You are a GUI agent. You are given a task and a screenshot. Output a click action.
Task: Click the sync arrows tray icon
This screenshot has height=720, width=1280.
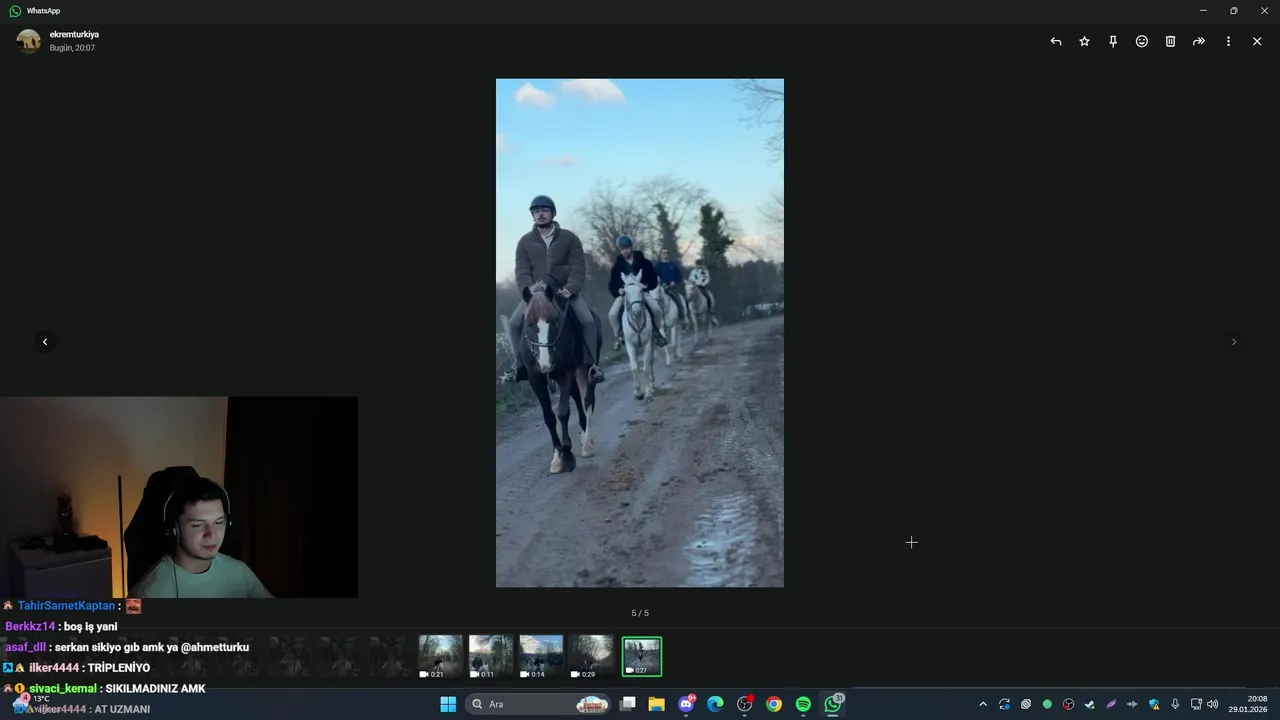1004,704
